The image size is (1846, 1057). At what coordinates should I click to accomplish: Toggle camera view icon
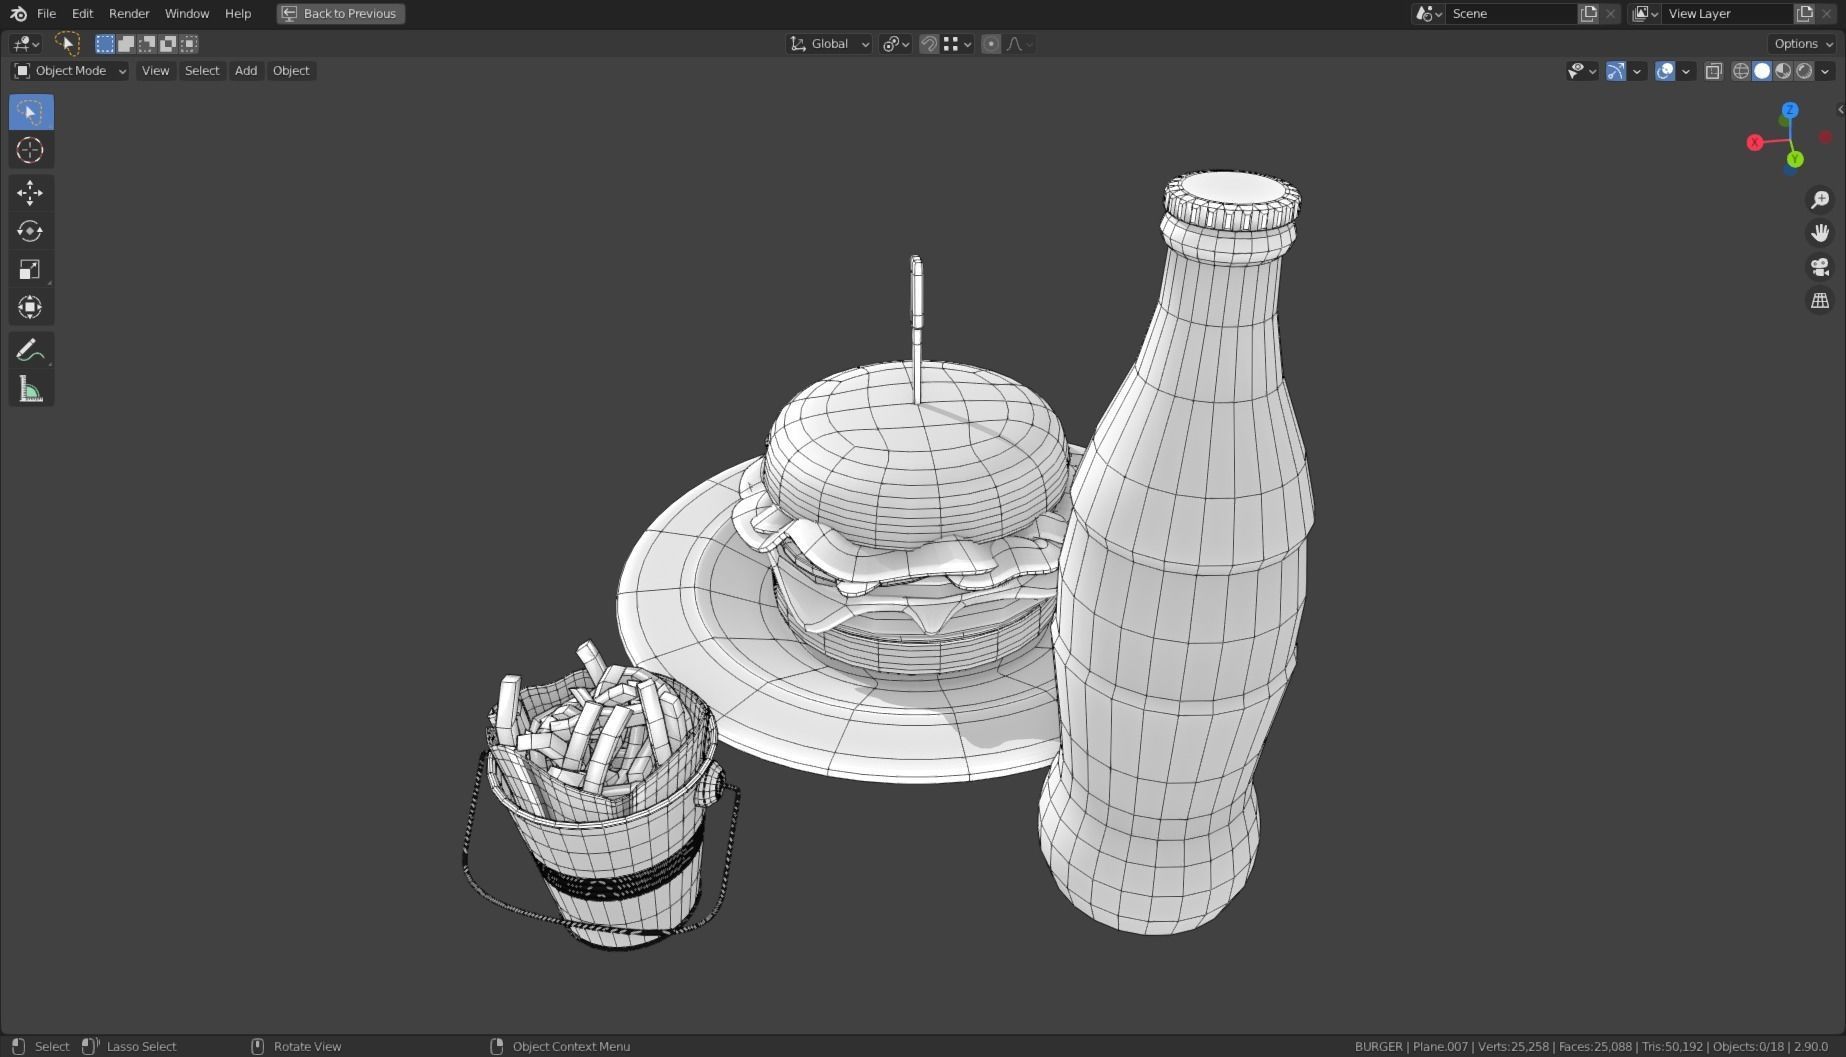click(1820, 267)
